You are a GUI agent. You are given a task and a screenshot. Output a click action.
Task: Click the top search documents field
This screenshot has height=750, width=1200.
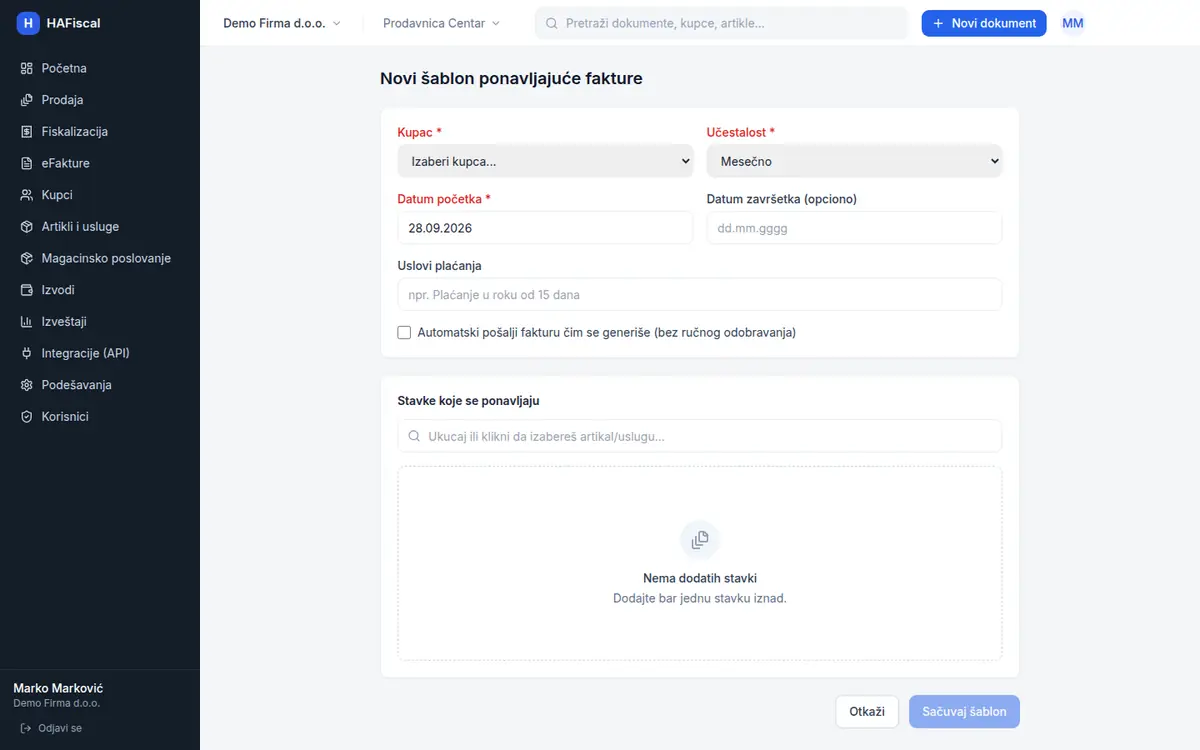(x=721, y=23)
